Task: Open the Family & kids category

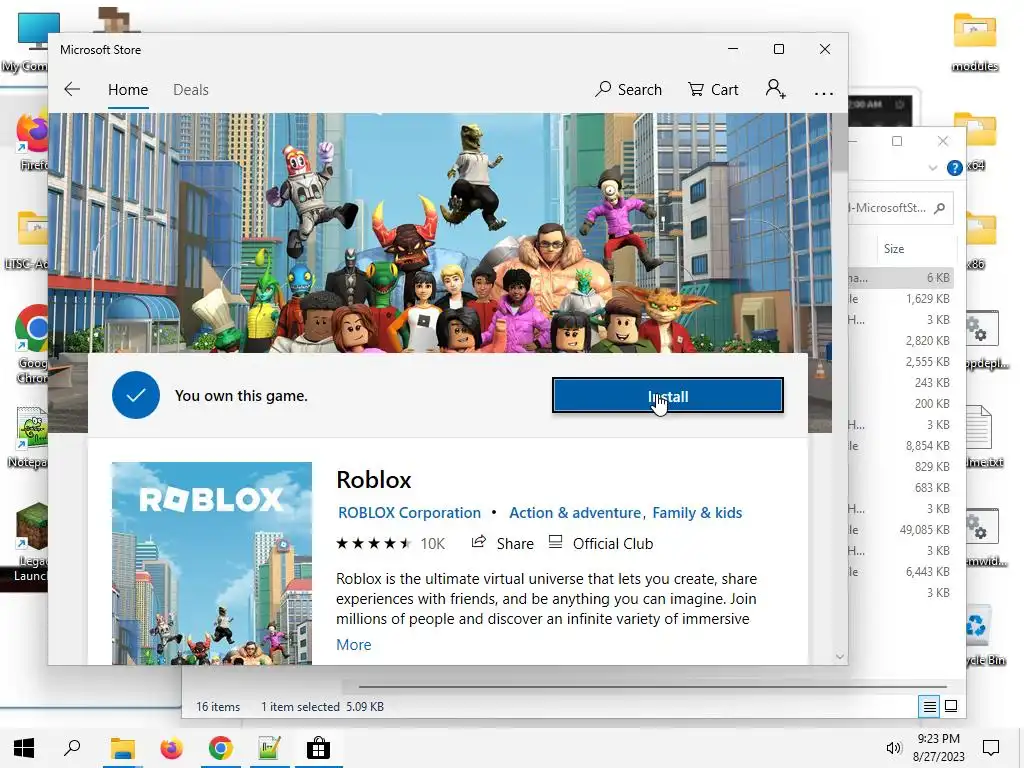Action: [697, 513]
